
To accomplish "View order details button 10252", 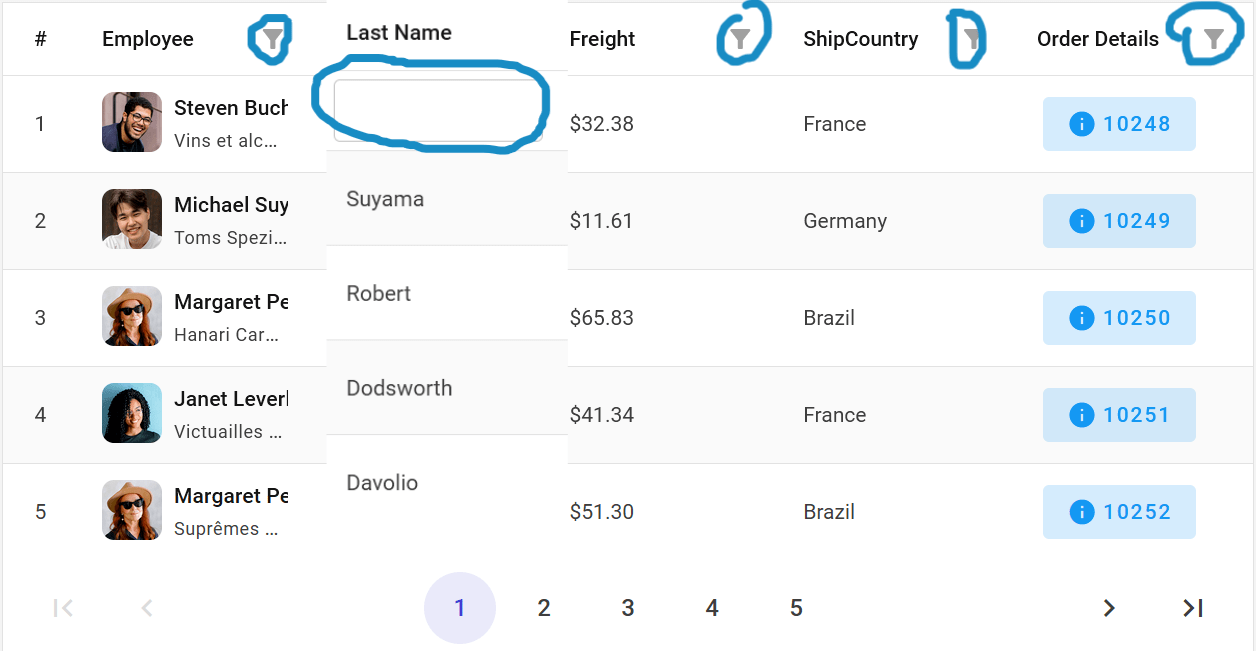I will click(1119, 512).
